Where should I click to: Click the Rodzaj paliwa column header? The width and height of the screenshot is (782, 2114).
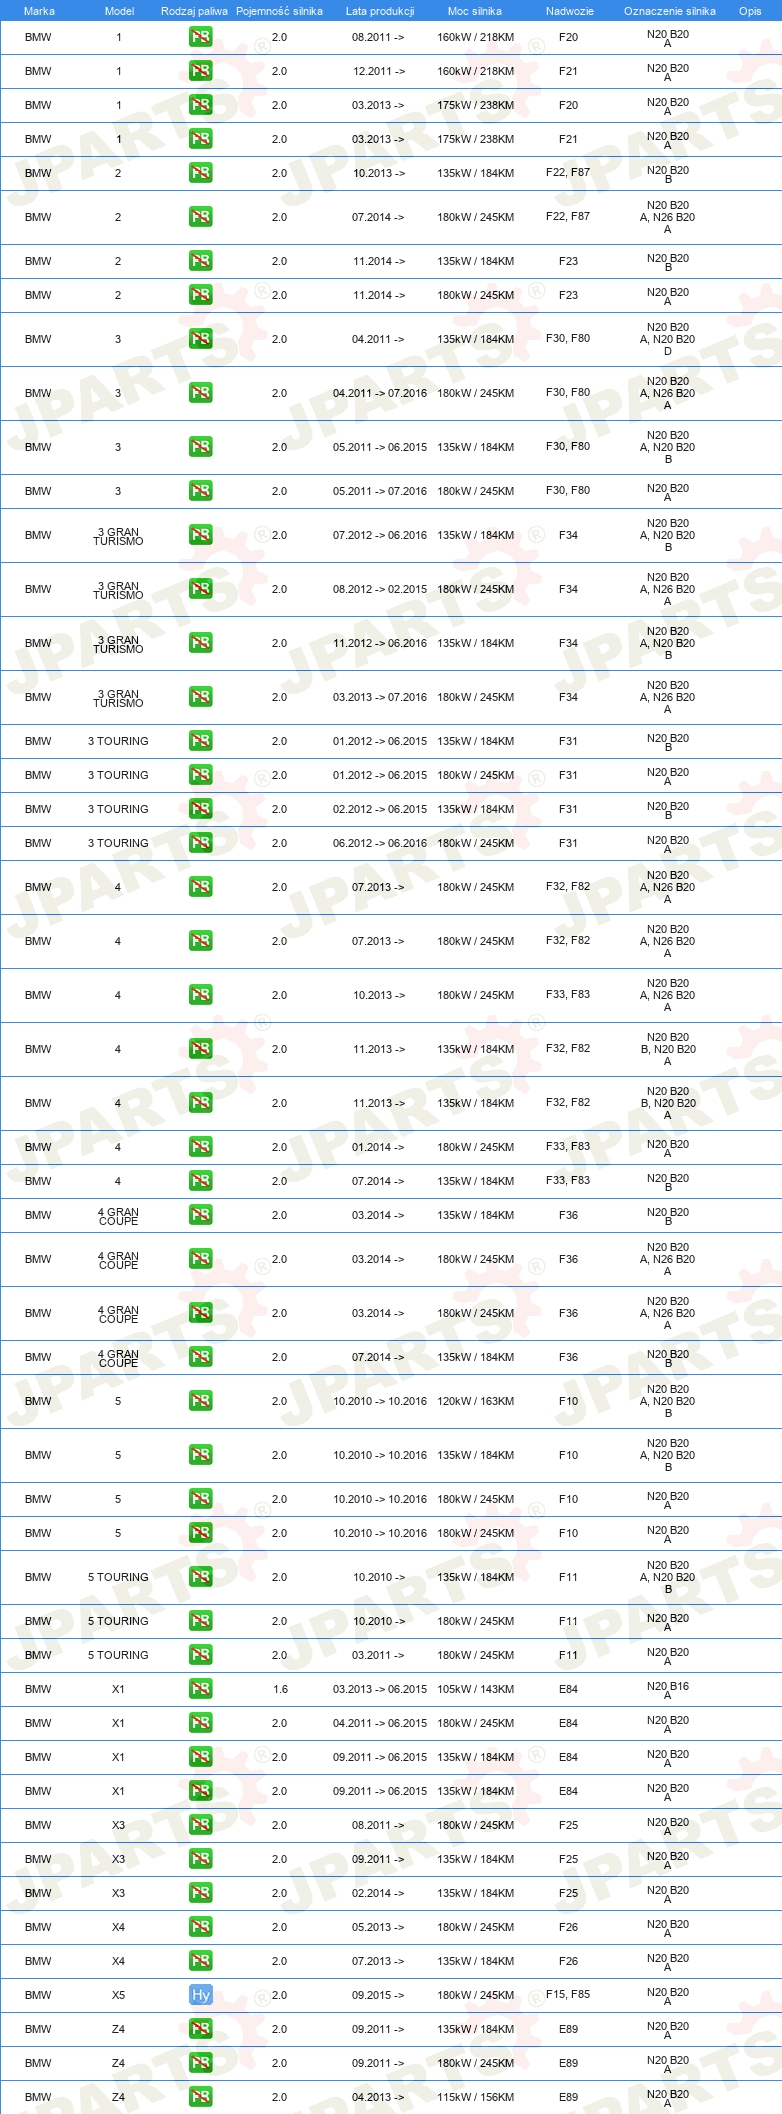click(x=194, y=11)
